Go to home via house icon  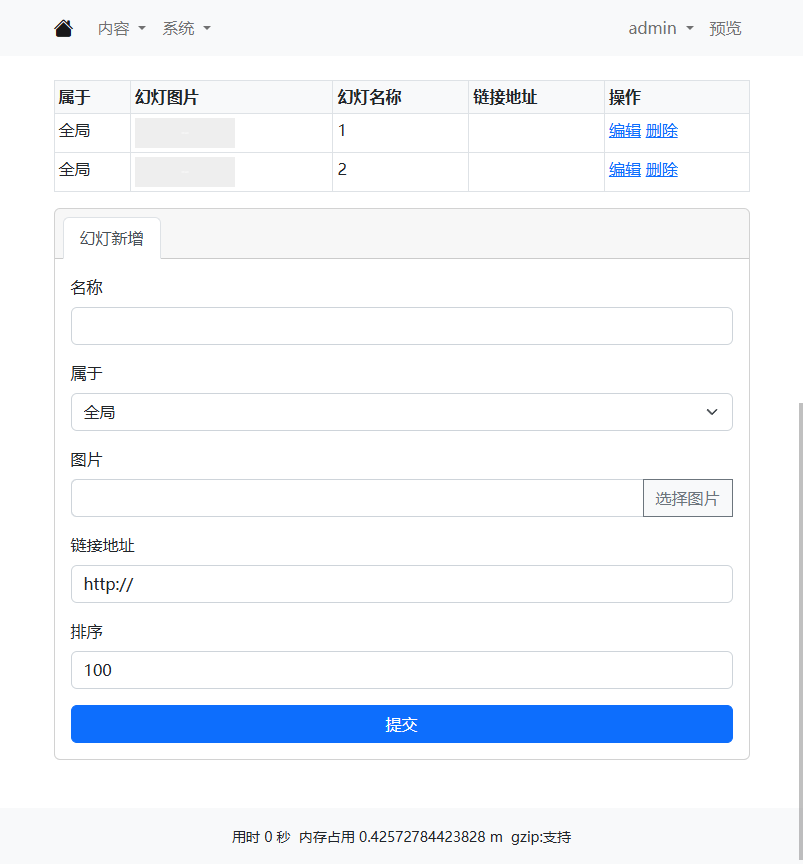63,28
